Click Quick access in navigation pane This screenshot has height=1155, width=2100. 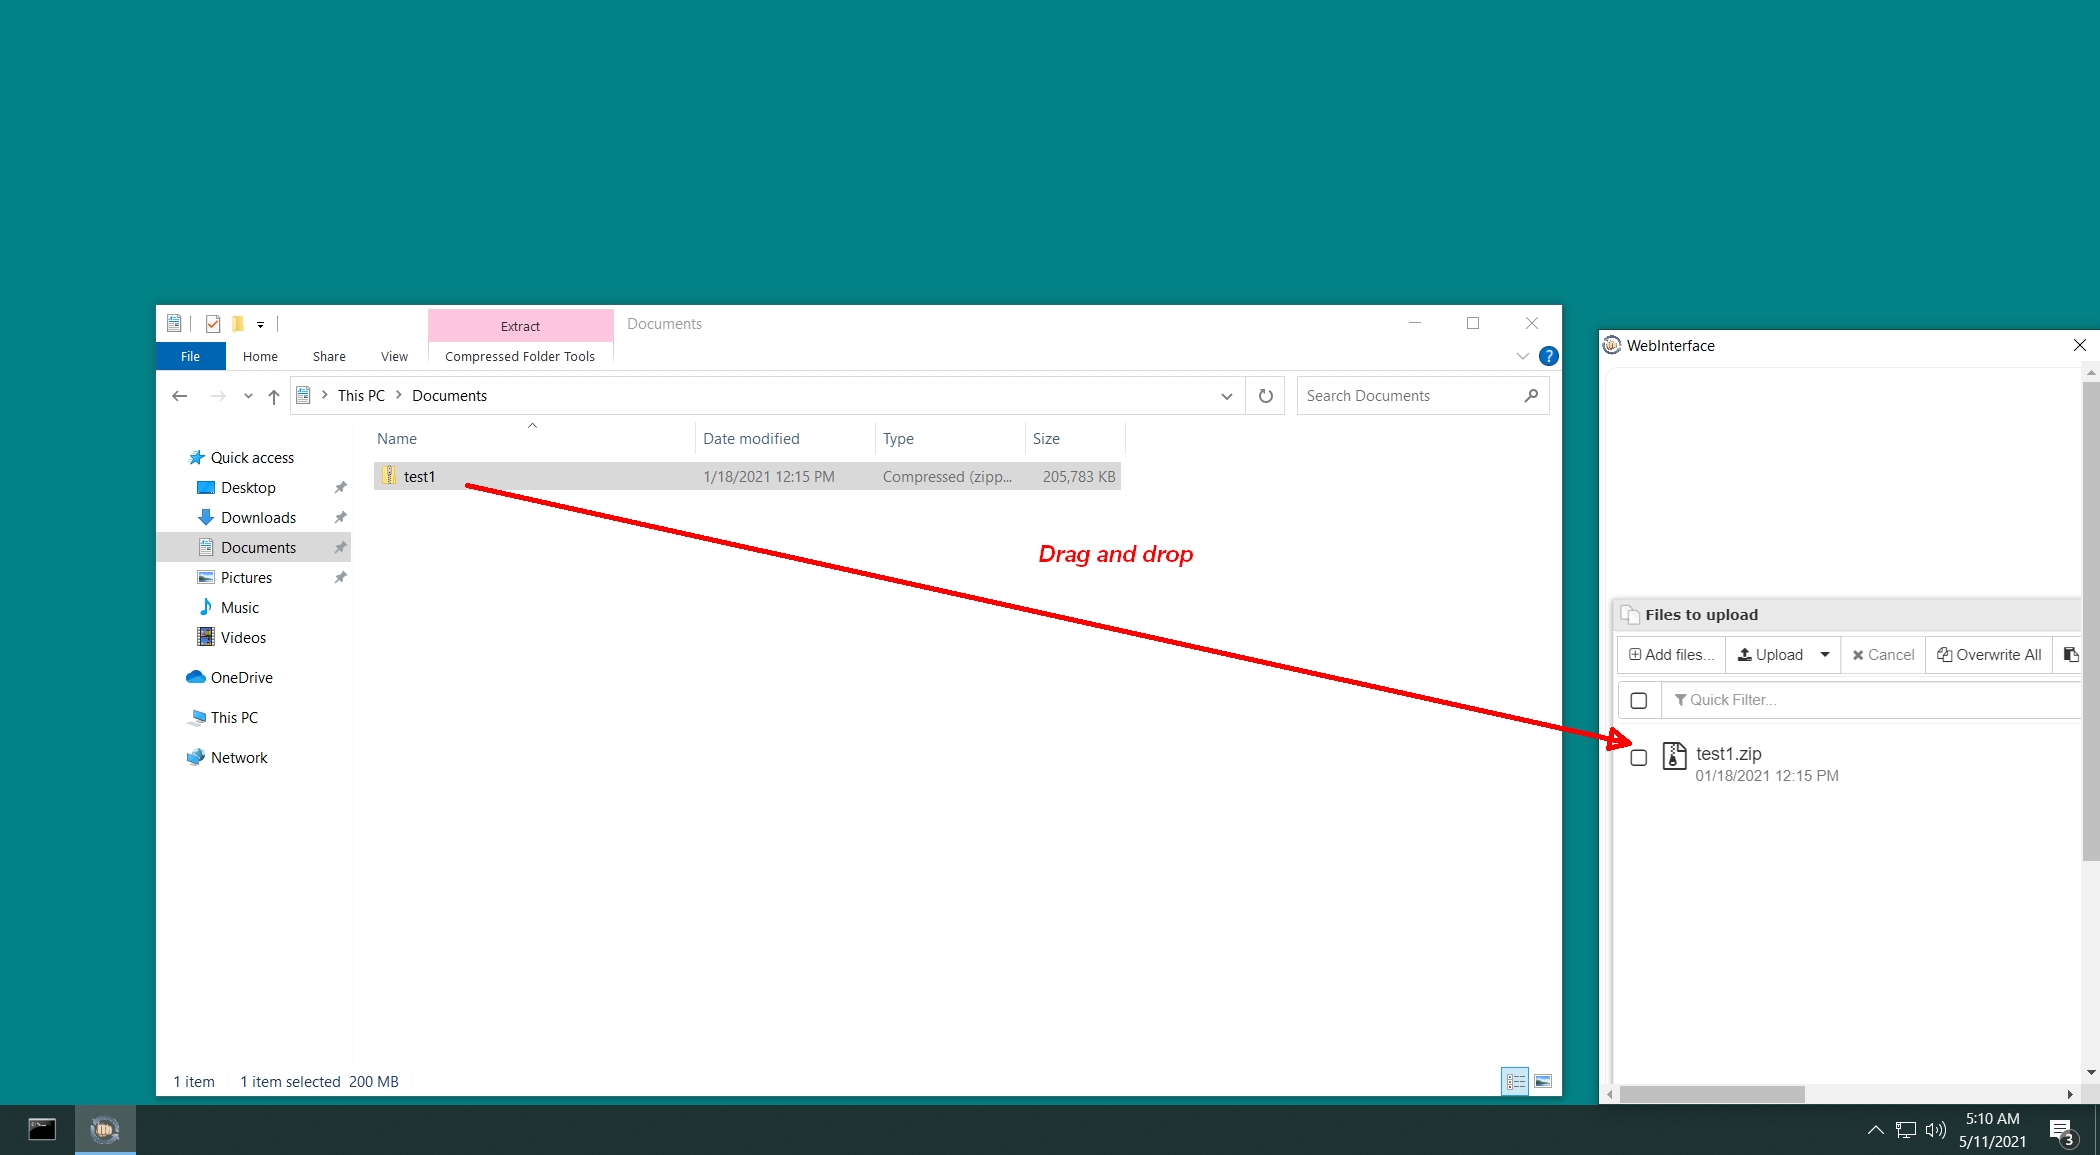(252, 458)
